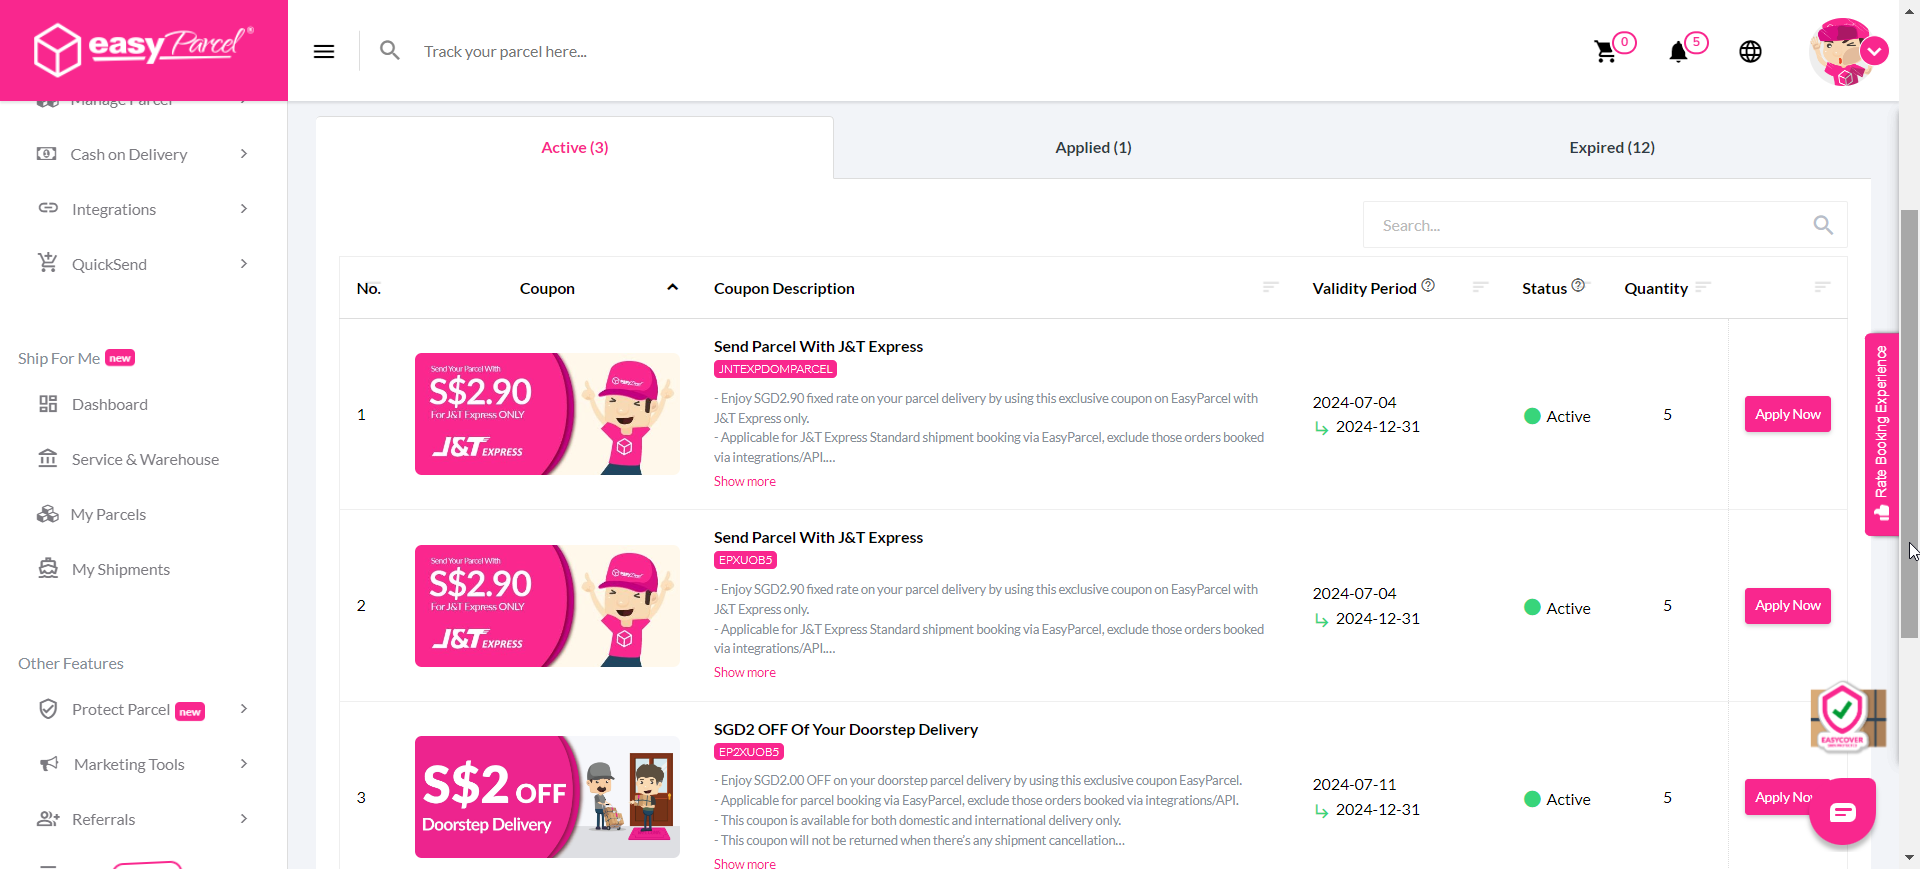The height and width of the screenshot is (869, 1920).
Task: Click the Service & Warehouse building icon
Action: tap(48, 458)
